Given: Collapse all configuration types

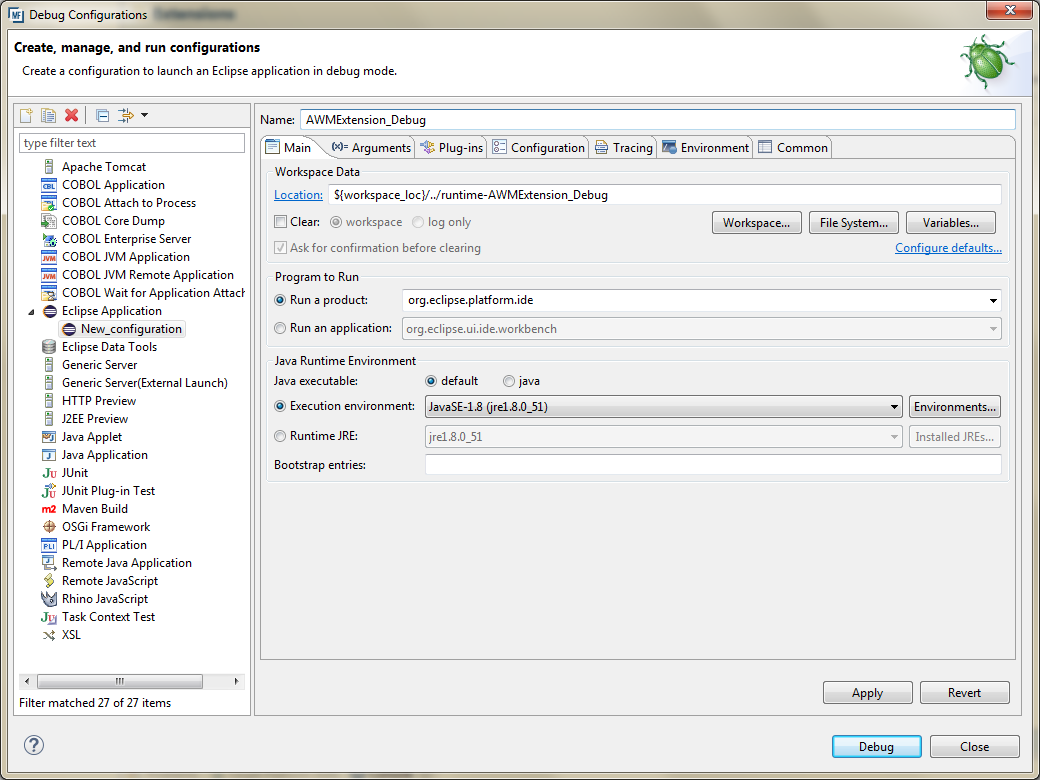Looking at the screenshot, I should point(102,114).
